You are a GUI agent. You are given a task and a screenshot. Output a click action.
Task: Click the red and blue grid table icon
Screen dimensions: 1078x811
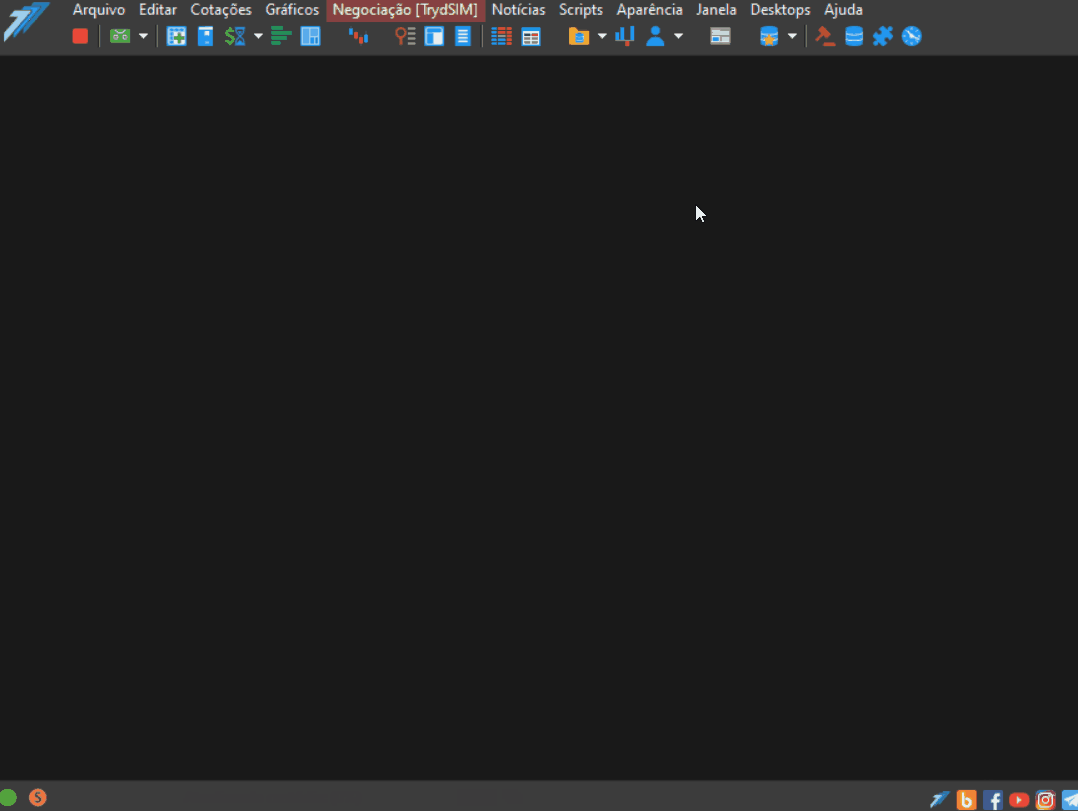(x=501, y=36)
